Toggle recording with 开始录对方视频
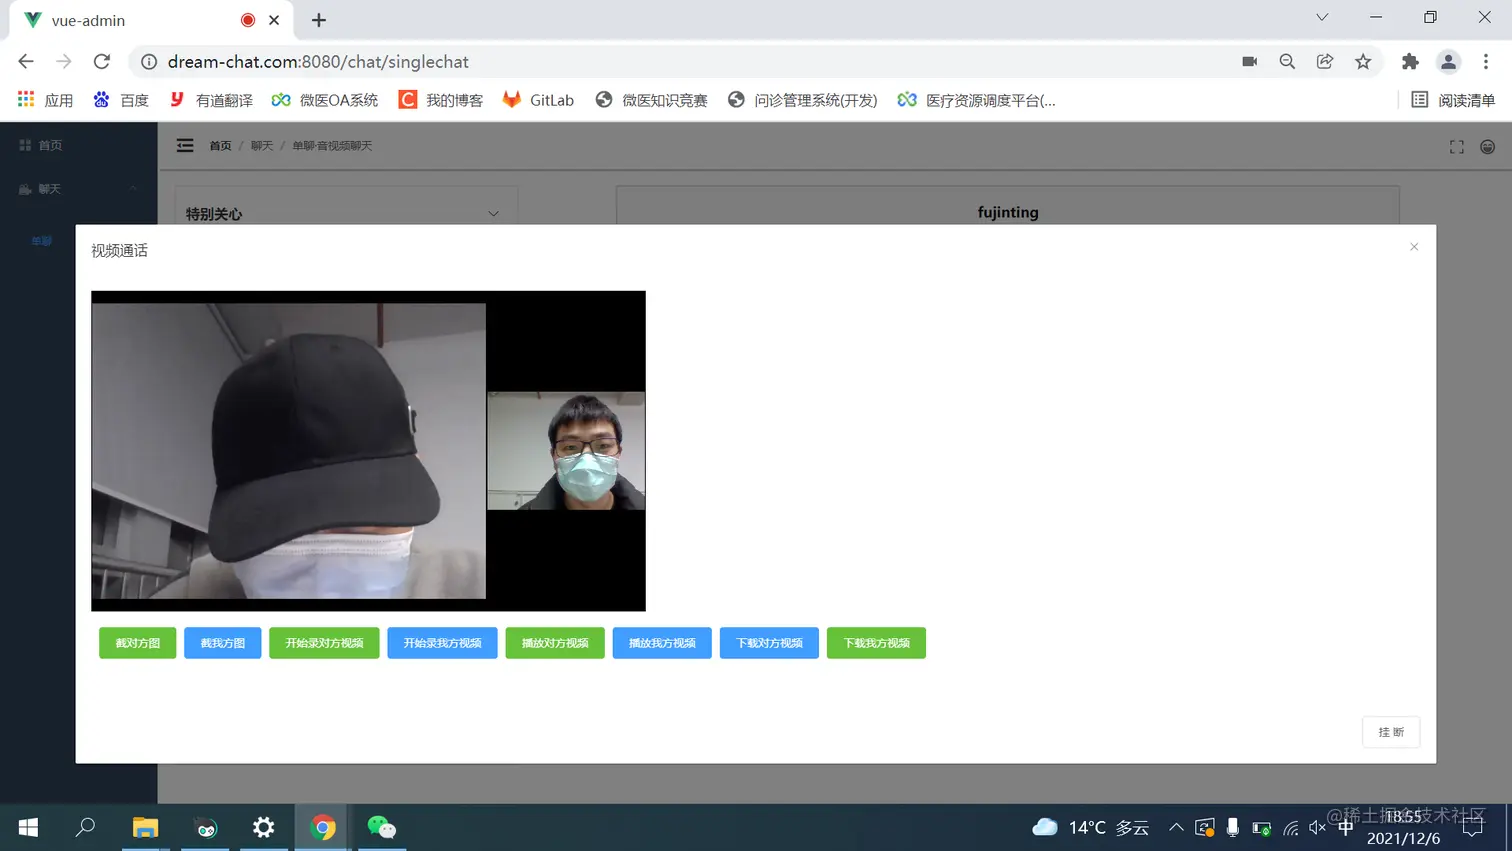 324,643
